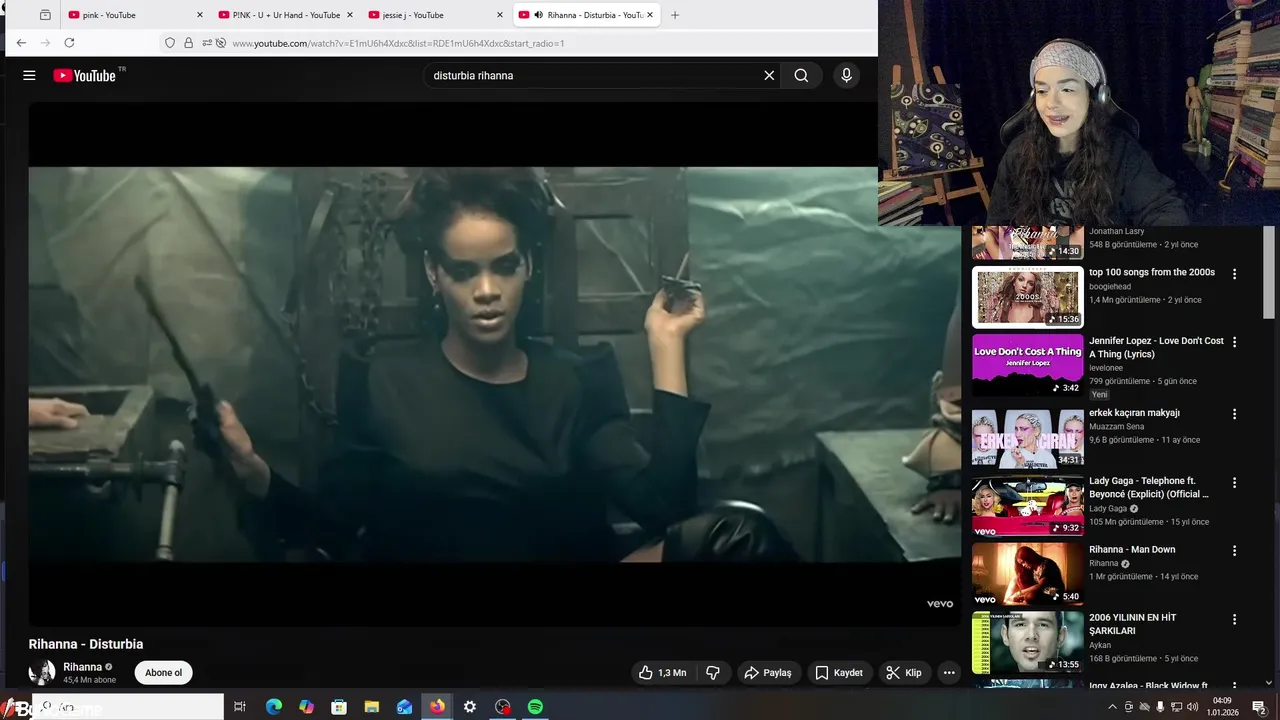Open Windows Settings gear in taskbar
Viewport: 1280px width, 720px height.
[470, 707]
